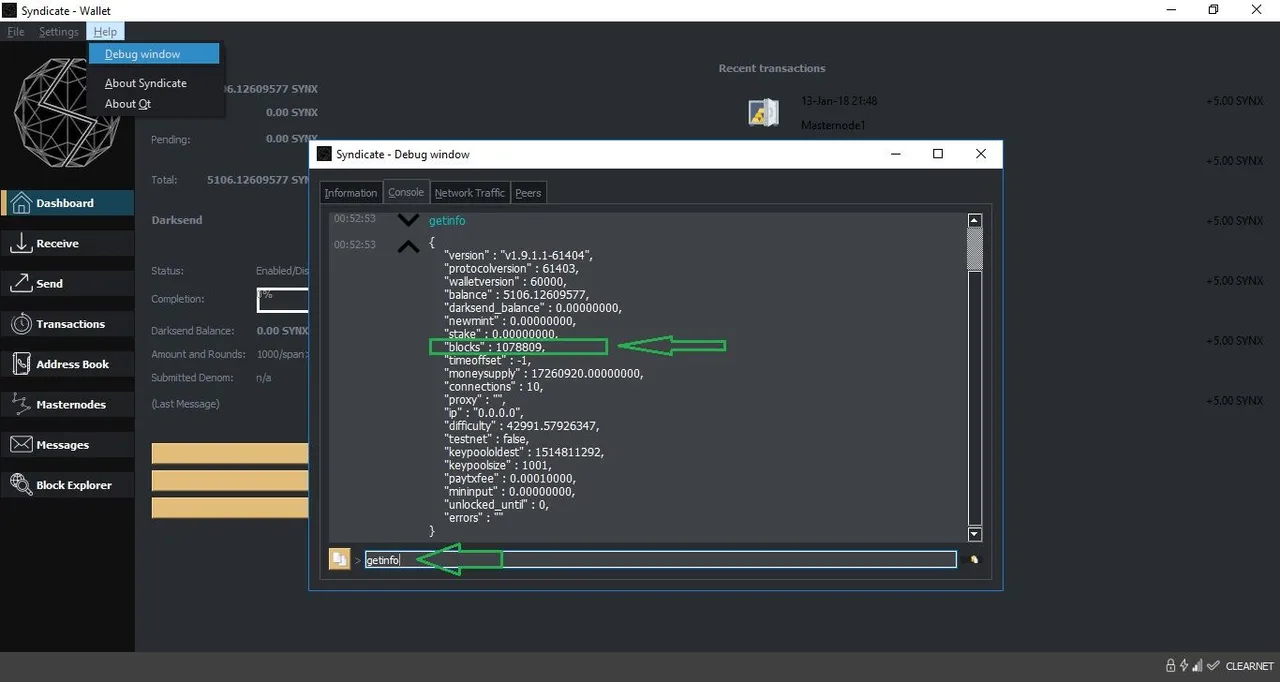Click the reply up-chevron beside the JSON output
The height and width of the screenshot is (682, 1280).
(x=408, y=246)
